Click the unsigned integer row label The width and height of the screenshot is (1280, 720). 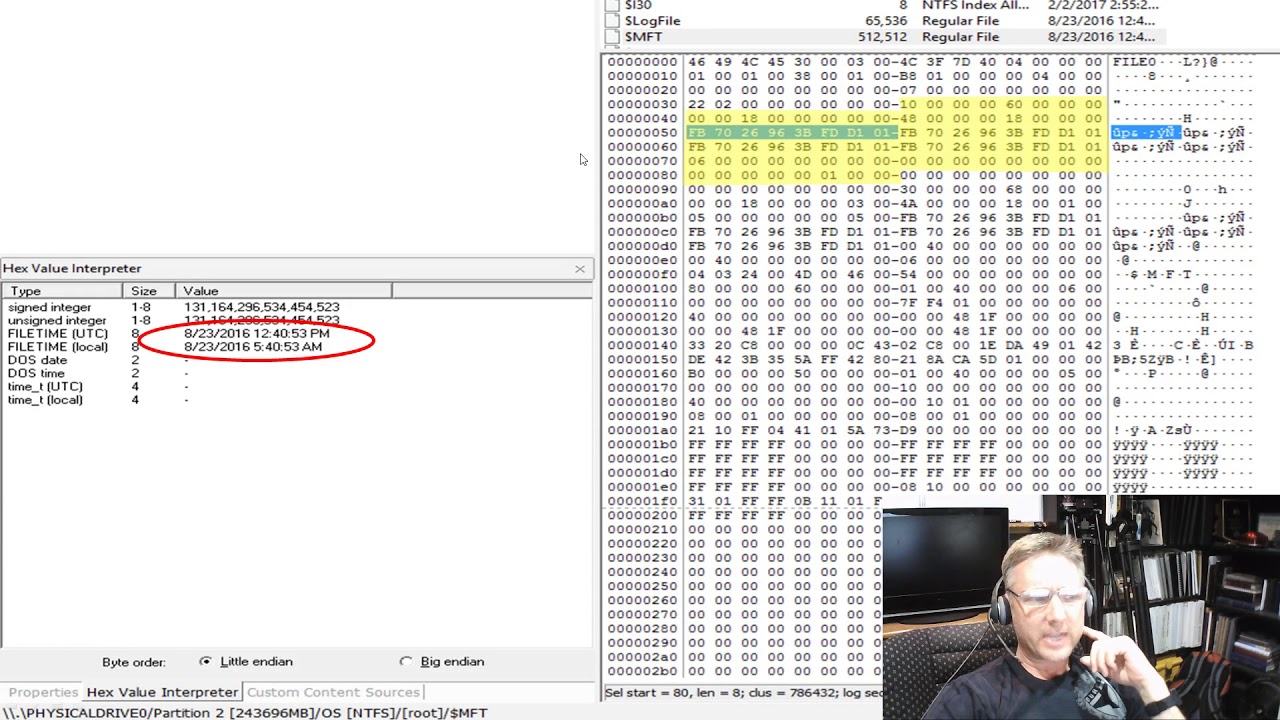tap(57, 321)
